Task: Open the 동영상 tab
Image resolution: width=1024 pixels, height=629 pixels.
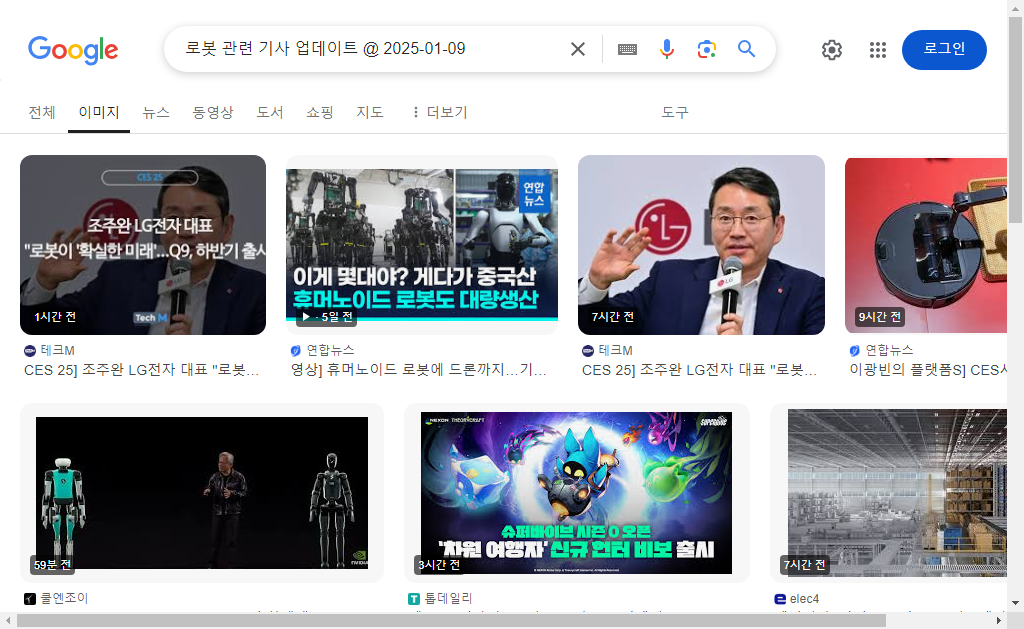Action: (213, 112)
